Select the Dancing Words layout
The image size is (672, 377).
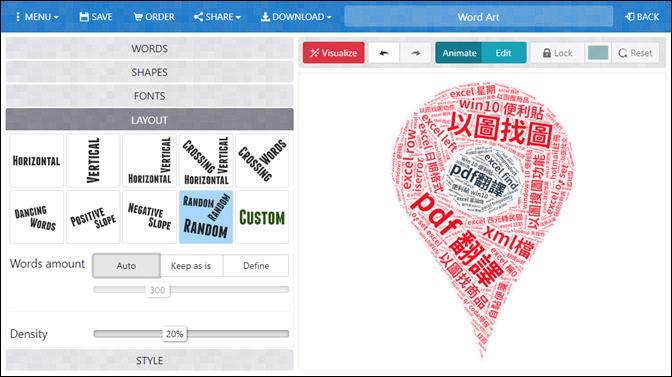point(36,217)
